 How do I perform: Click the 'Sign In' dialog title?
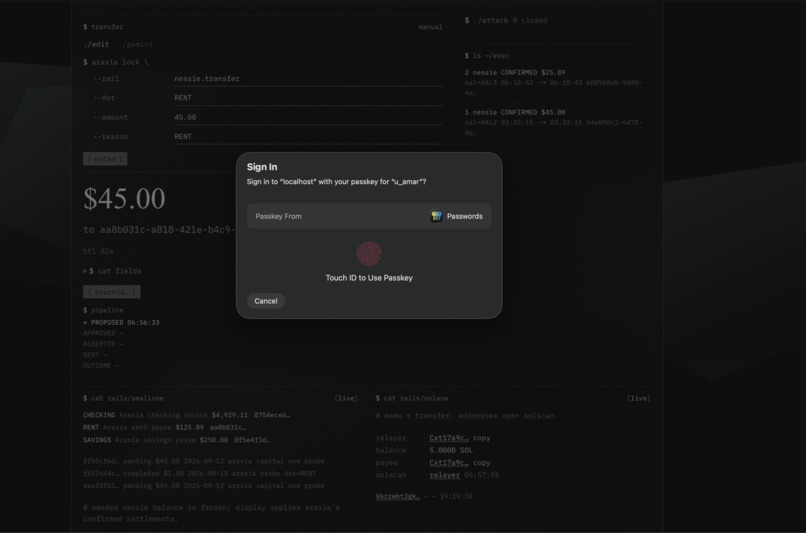[262, 167]
